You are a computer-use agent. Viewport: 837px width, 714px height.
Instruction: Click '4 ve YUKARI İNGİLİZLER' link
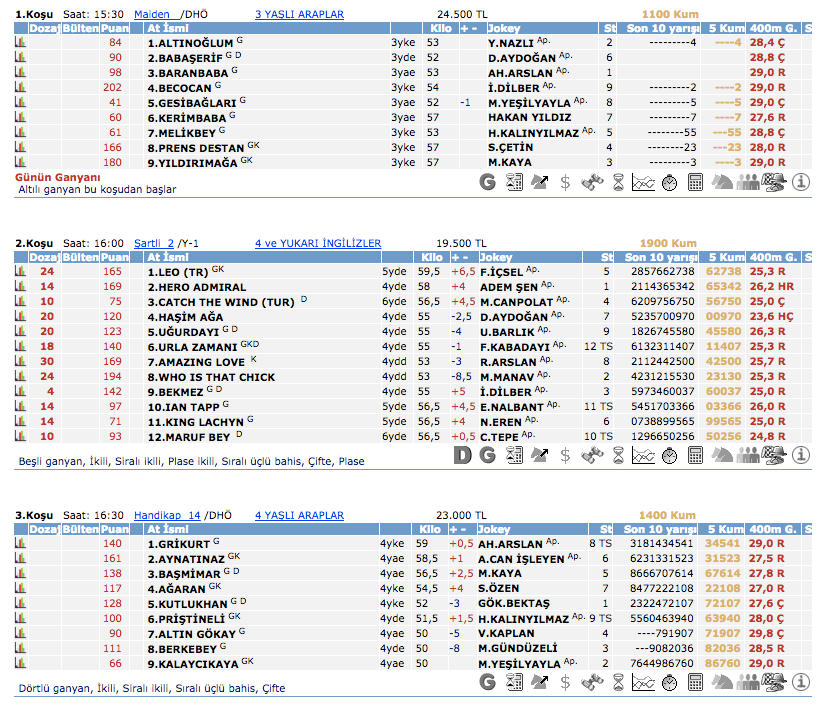pos(317,243)
